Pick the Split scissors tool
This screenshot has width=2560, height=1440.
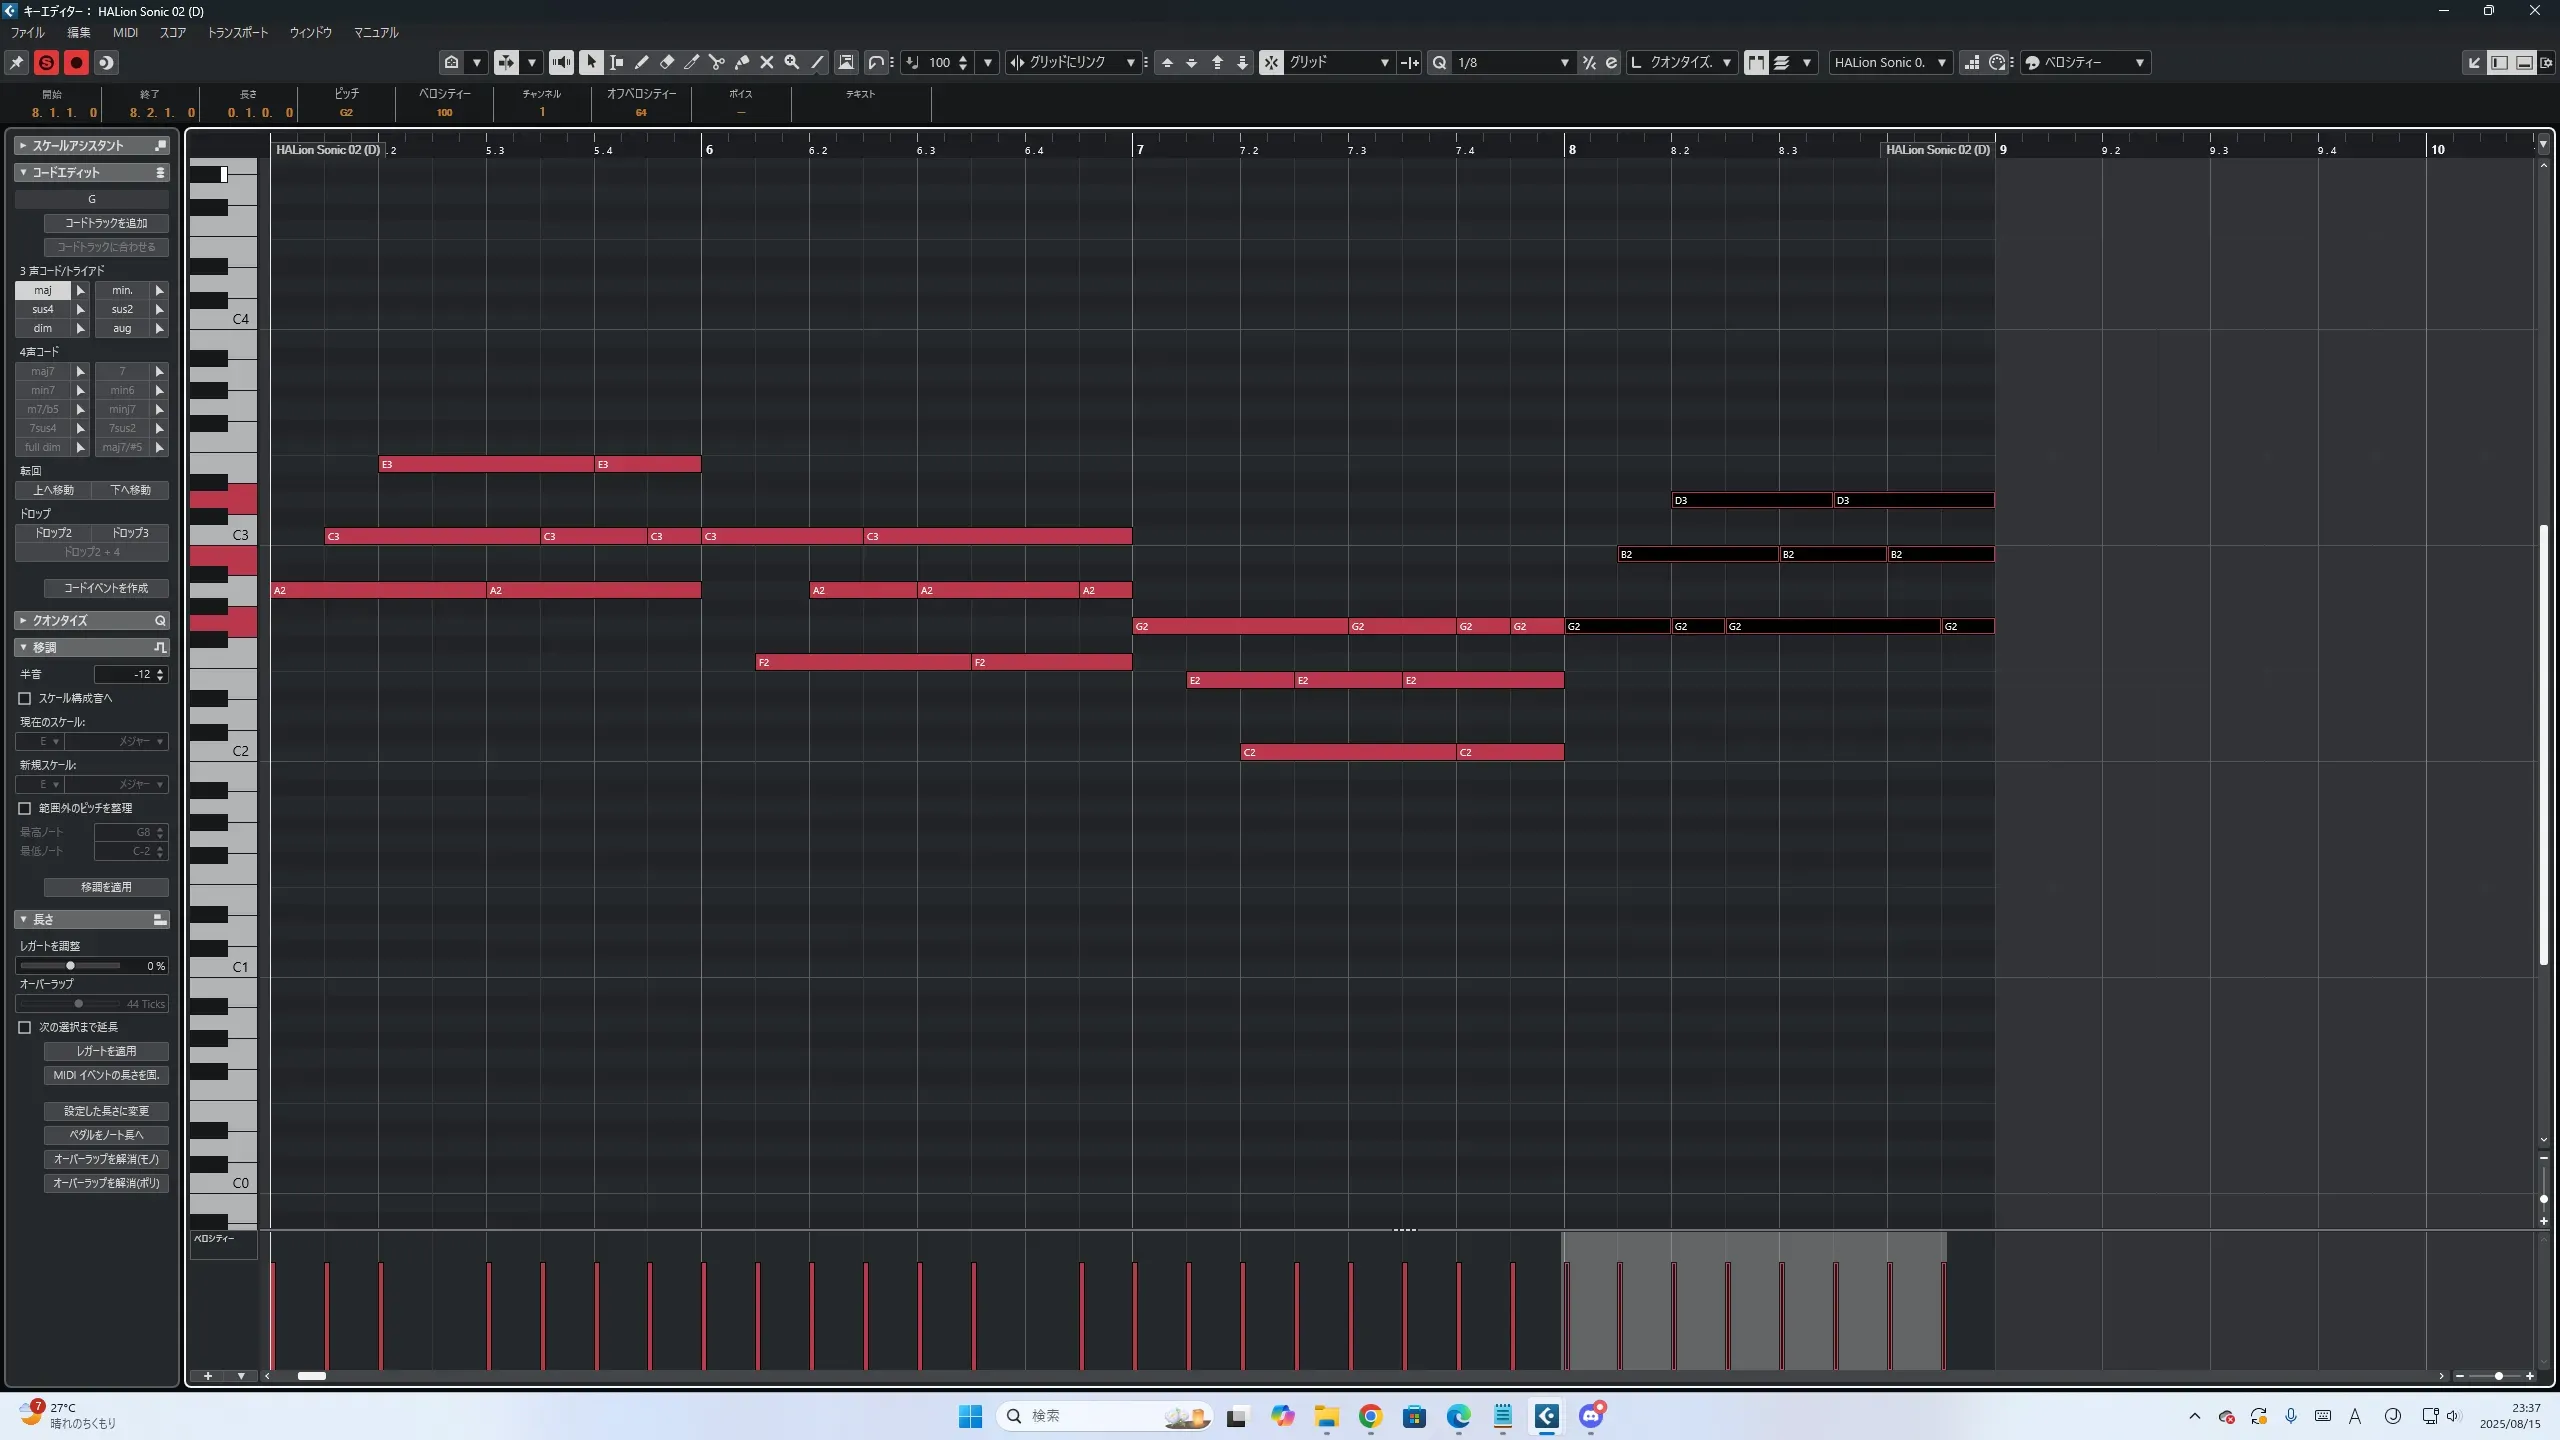(x=717, y=62)
